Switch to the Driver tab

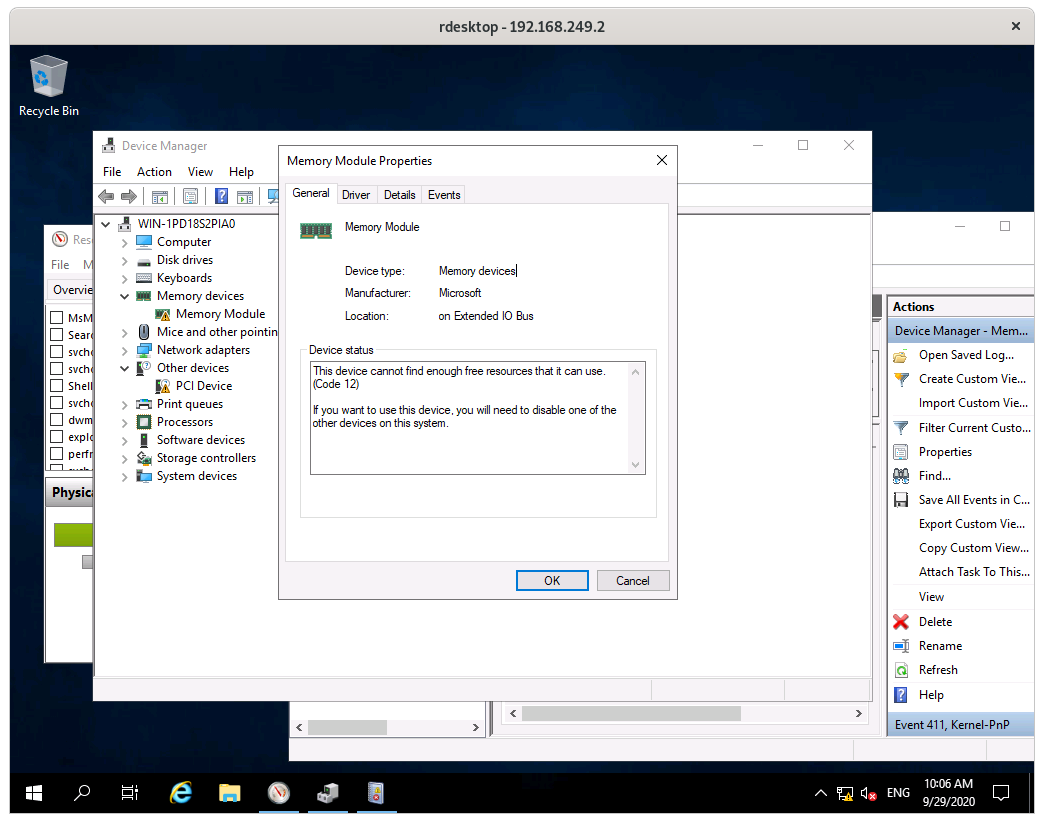click(356, 194)
